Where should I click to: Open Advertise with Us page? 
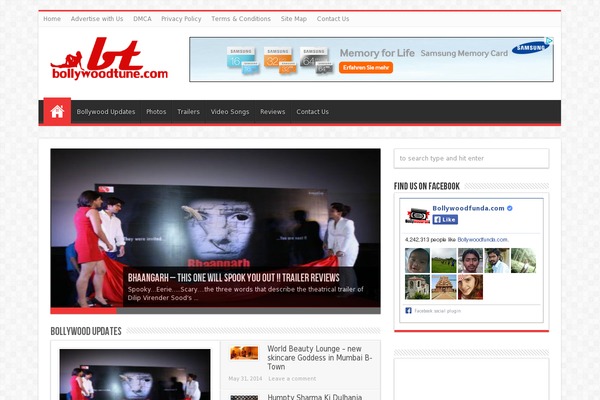tap(97, 19)
